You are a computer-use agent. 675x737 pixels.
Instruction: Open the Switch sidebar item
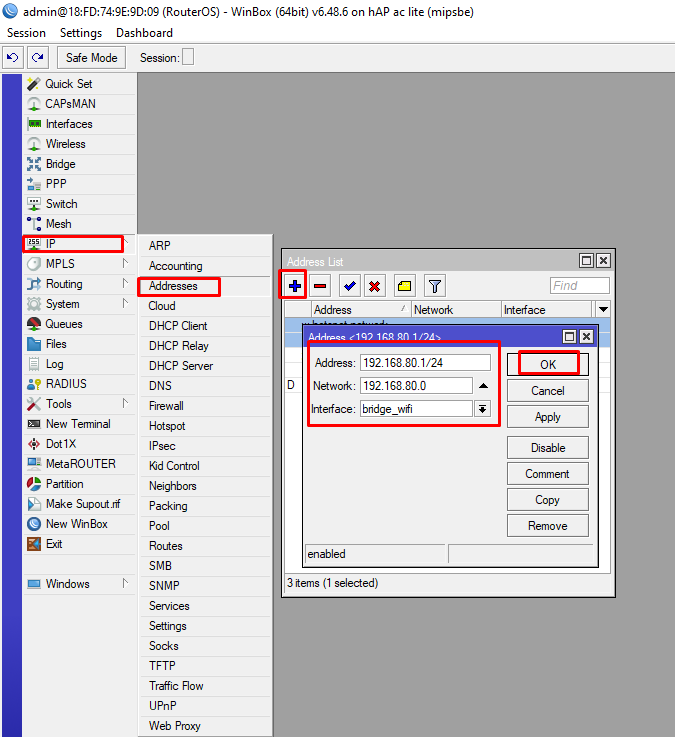pos(79,204)
